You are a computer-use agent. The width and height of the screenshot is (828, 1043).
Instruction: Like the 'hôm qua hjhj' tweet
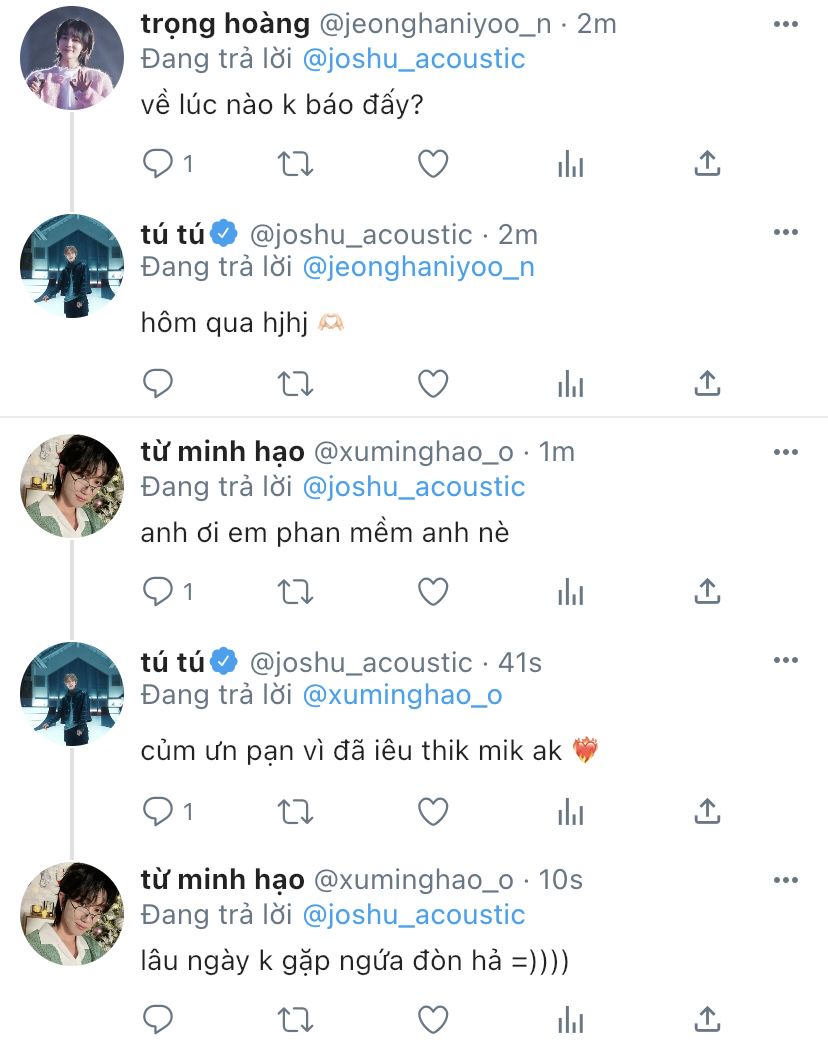(x=432, y=382)
